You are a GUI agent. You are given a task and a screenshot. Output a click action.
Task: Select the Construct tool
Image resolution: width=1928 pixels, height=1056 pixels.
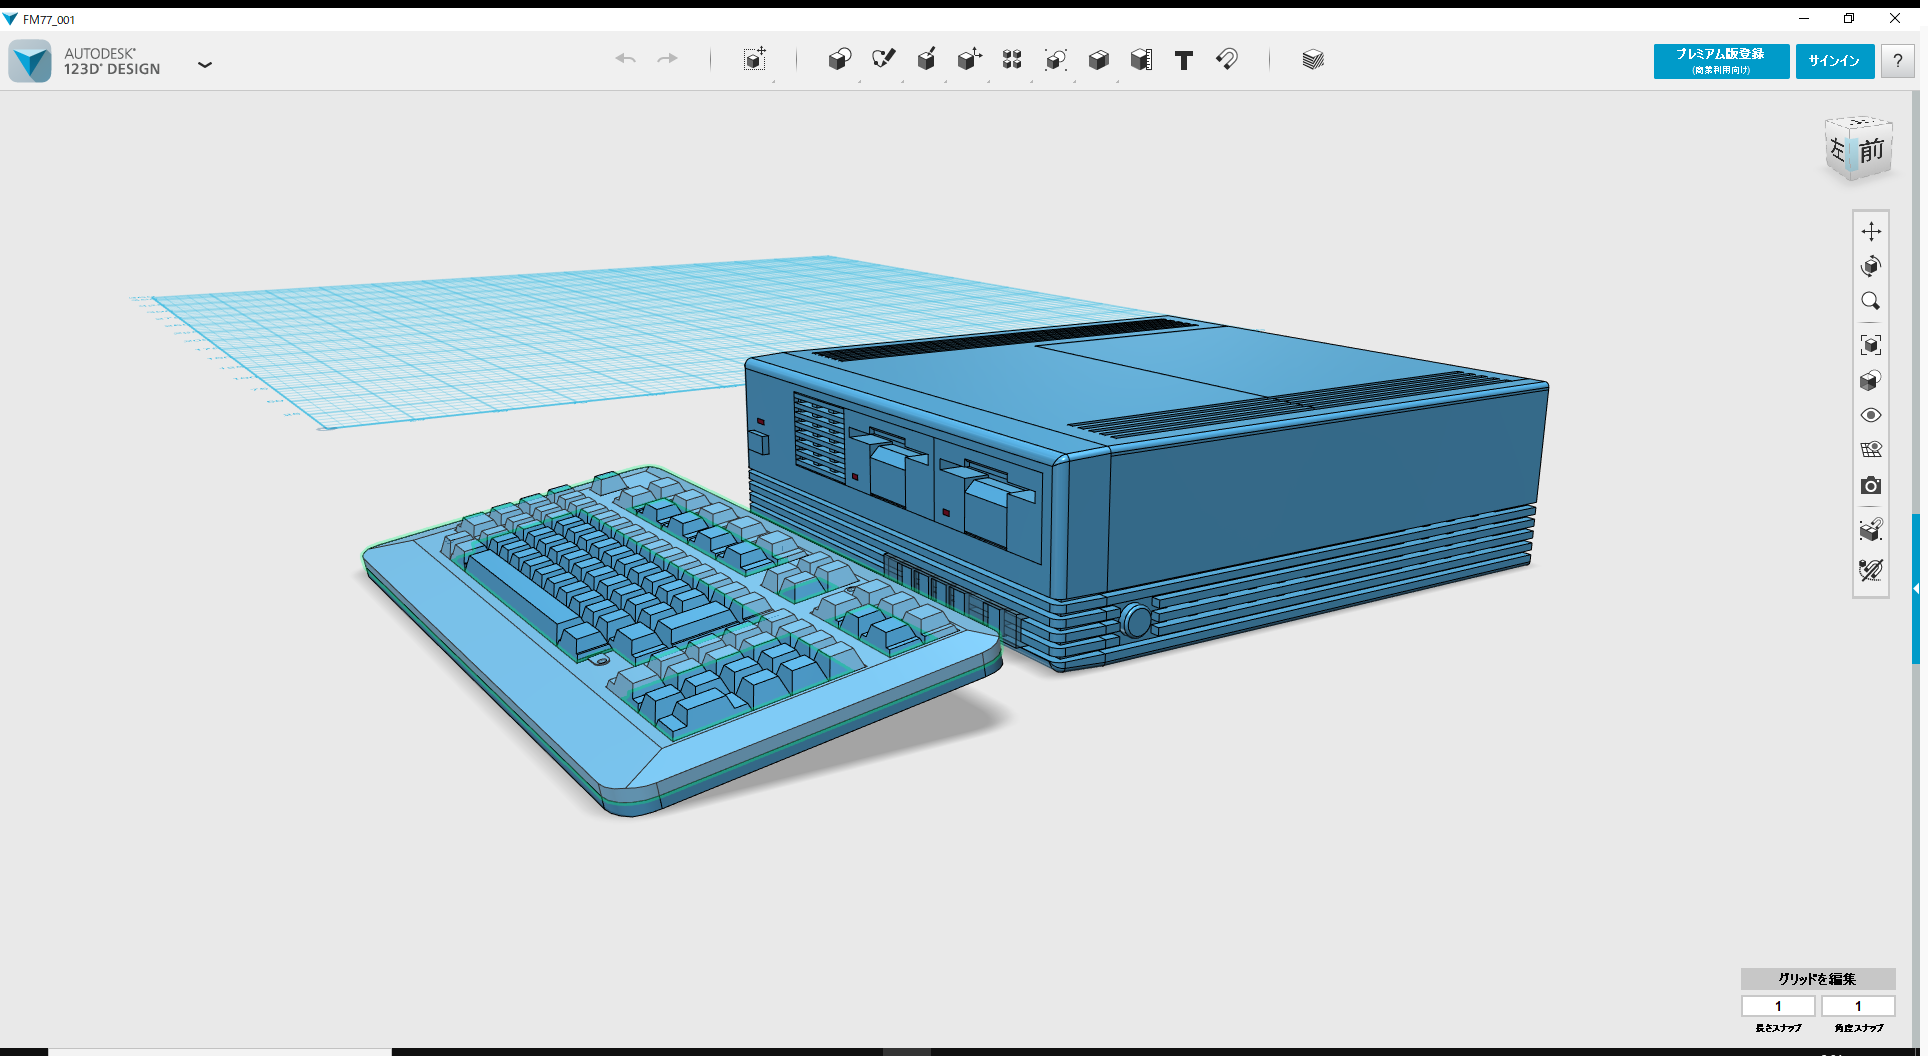click(926, 60)
